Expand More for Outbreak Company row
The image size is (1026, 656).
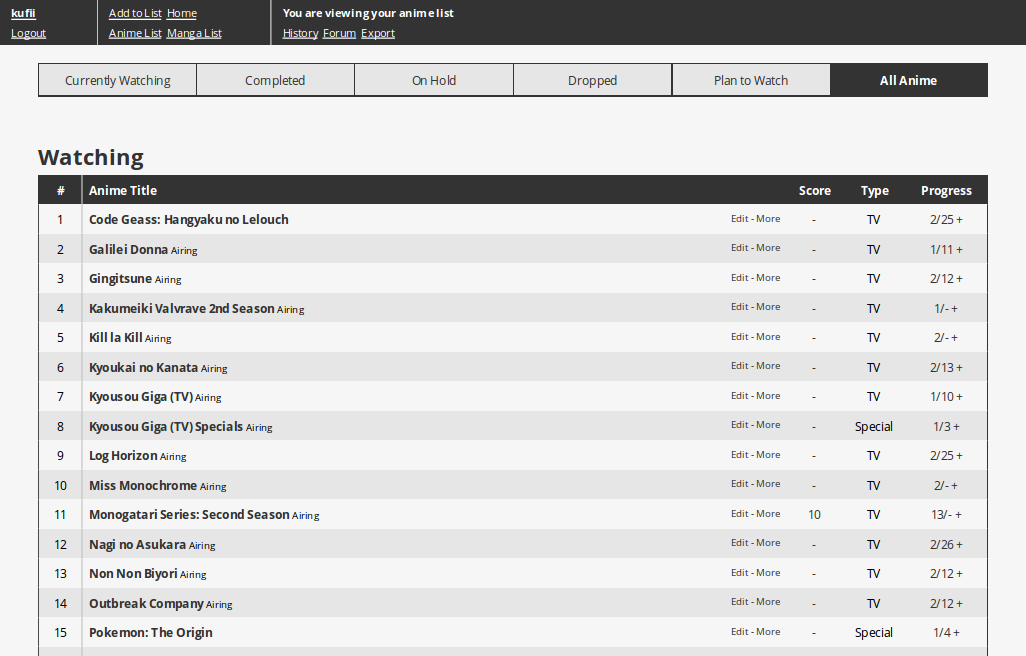(x=768, y=602)
